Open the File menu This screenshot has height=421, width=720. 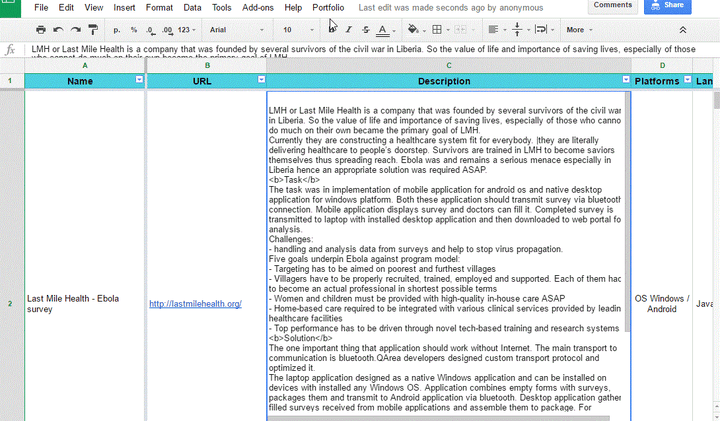(x=41, y=7)
